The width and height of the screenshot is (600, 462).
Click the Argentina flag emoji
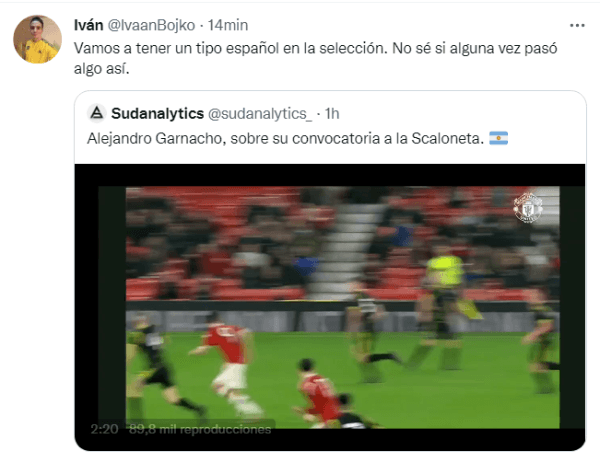(499, 138)
